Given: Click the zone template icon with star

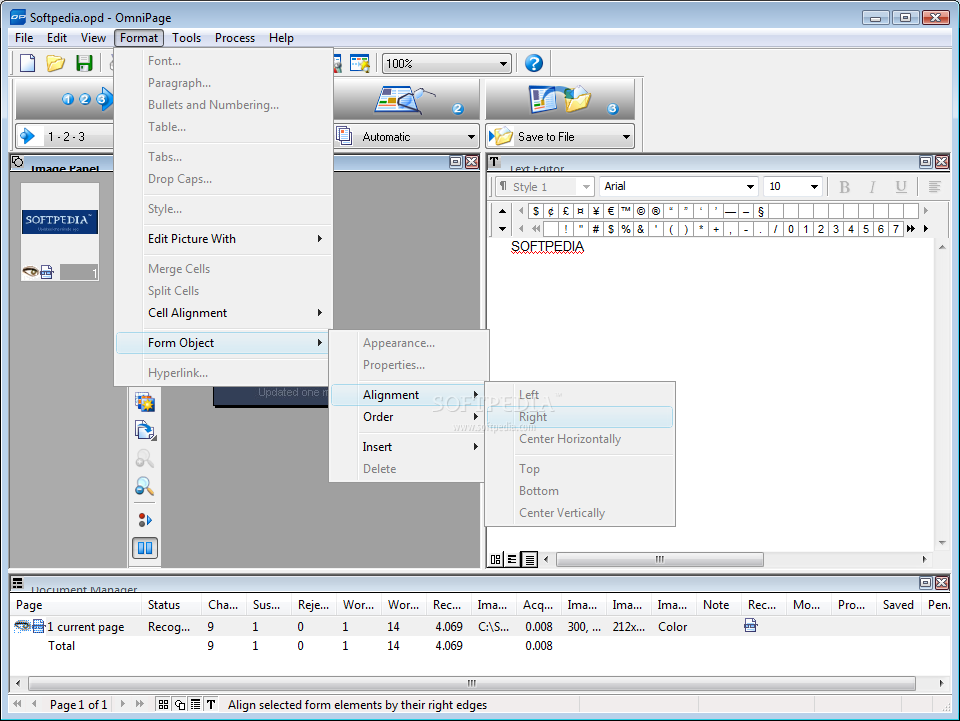Looking at the screenshot, I should click(145, 402).
